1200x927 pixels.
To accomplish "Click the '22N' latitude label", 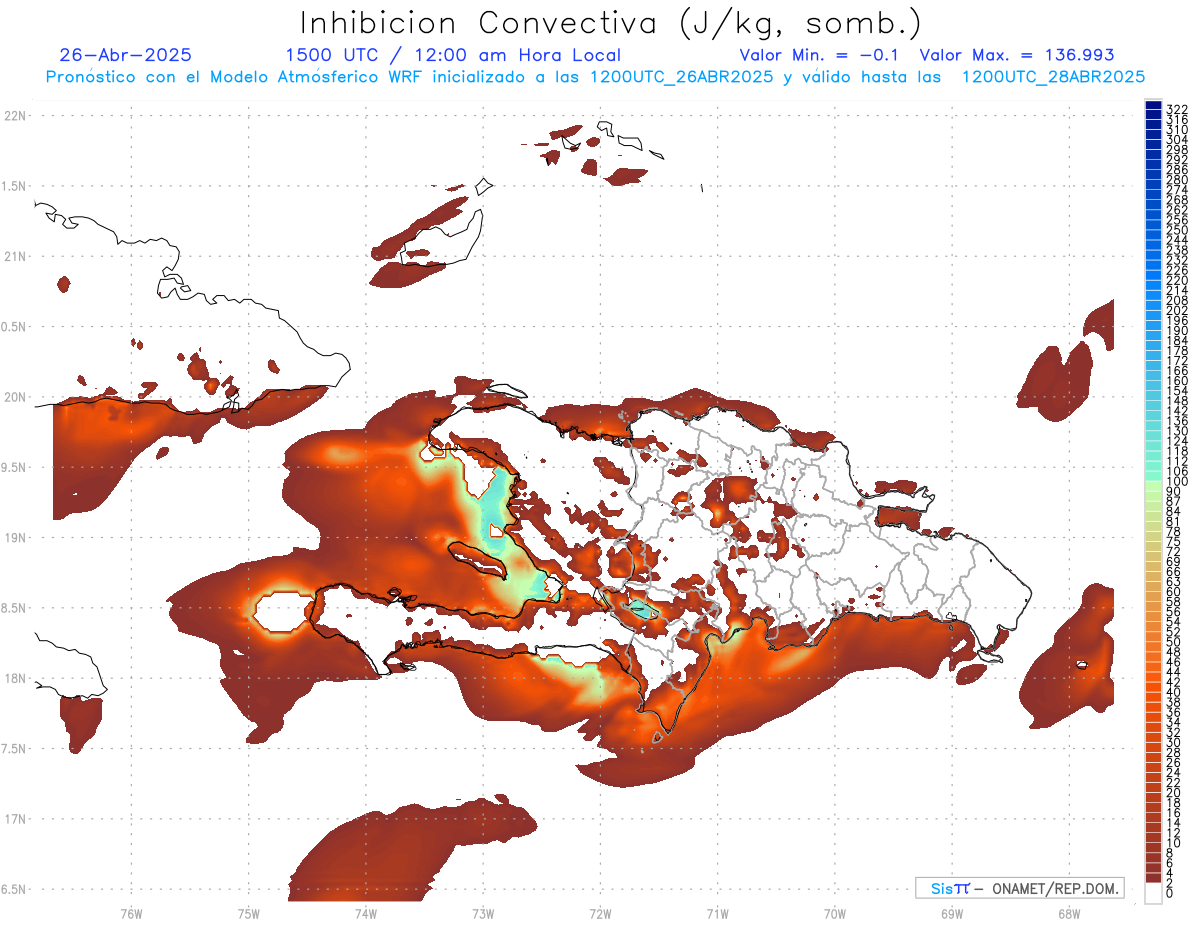I will (15, 116).
